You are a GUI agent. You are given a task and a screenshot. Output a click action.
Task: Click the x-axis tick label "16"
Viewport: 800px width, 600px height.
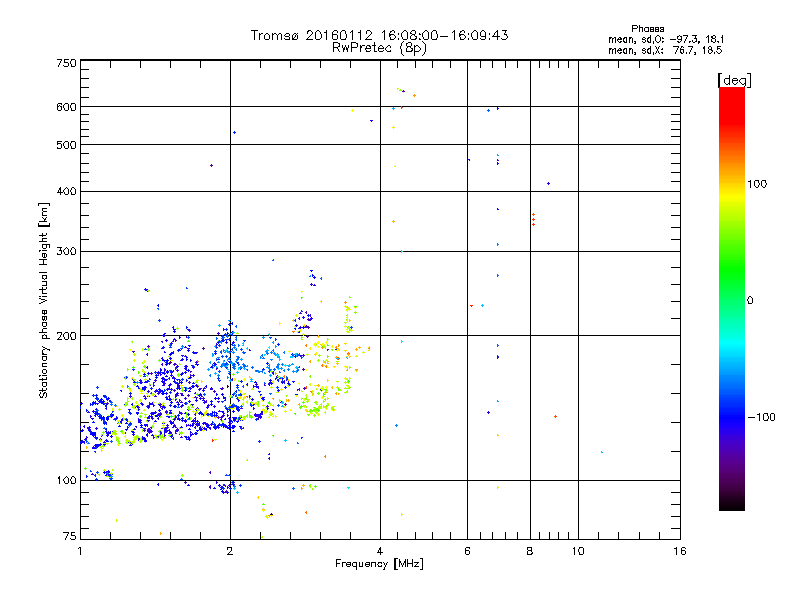point(680,551)
